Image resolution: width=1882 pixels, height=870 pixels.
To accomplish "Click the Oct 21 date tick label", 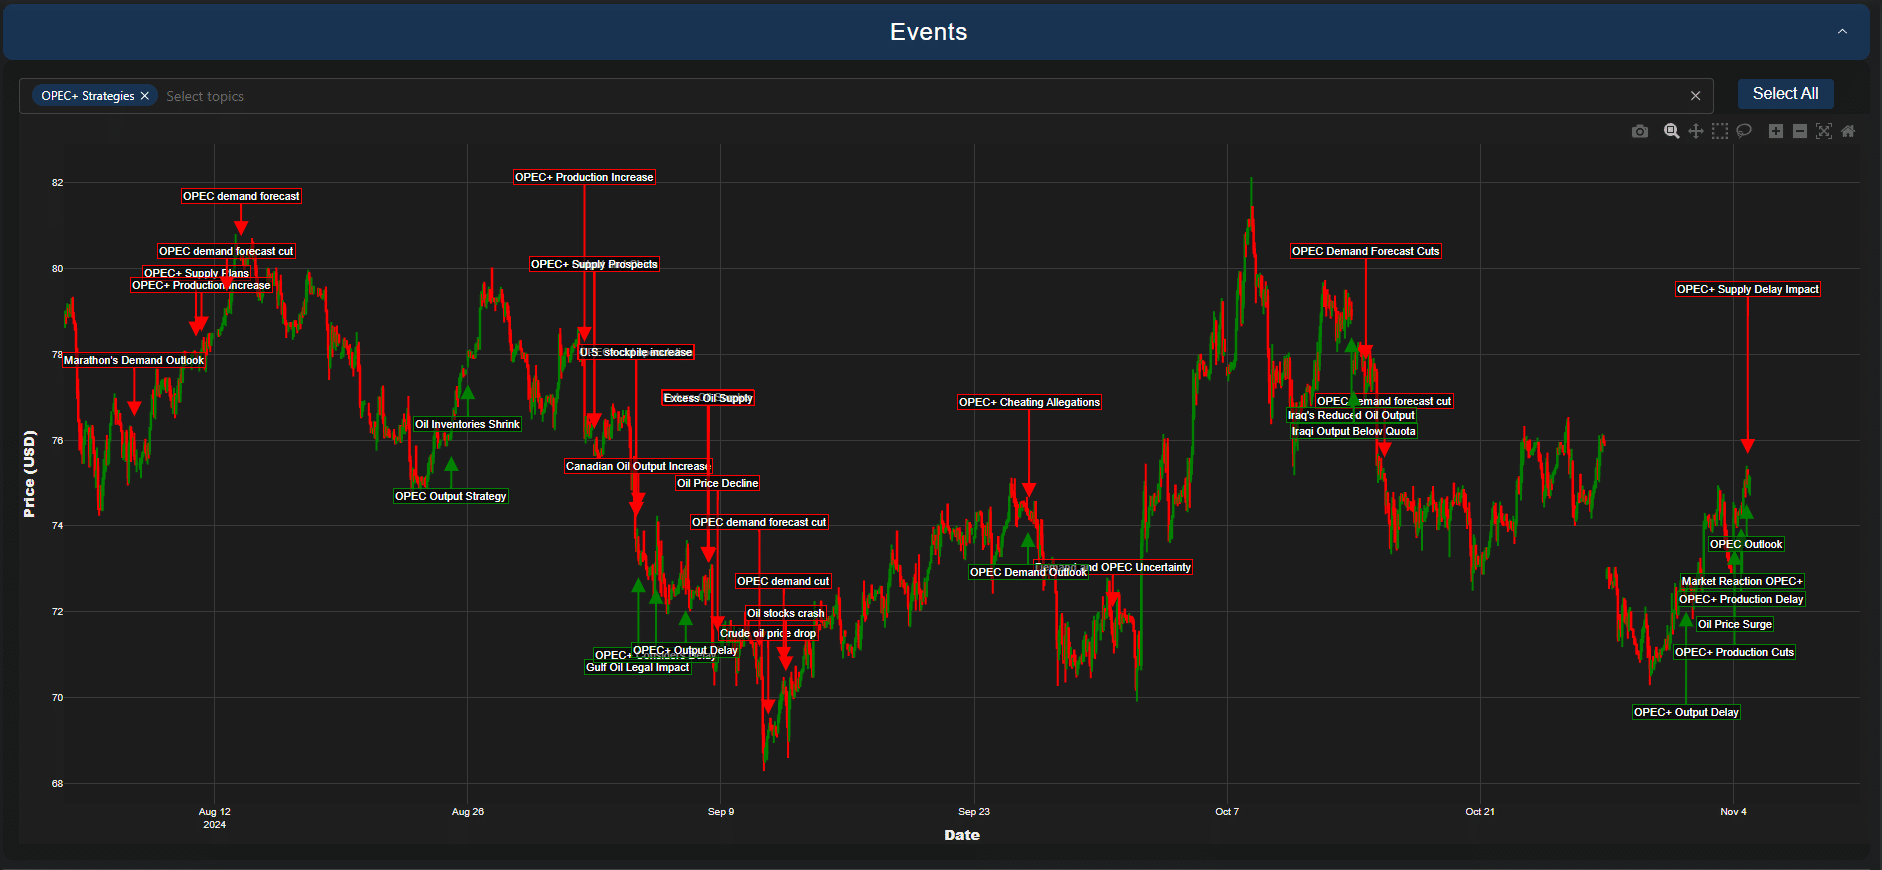I will coord(1480,811).
